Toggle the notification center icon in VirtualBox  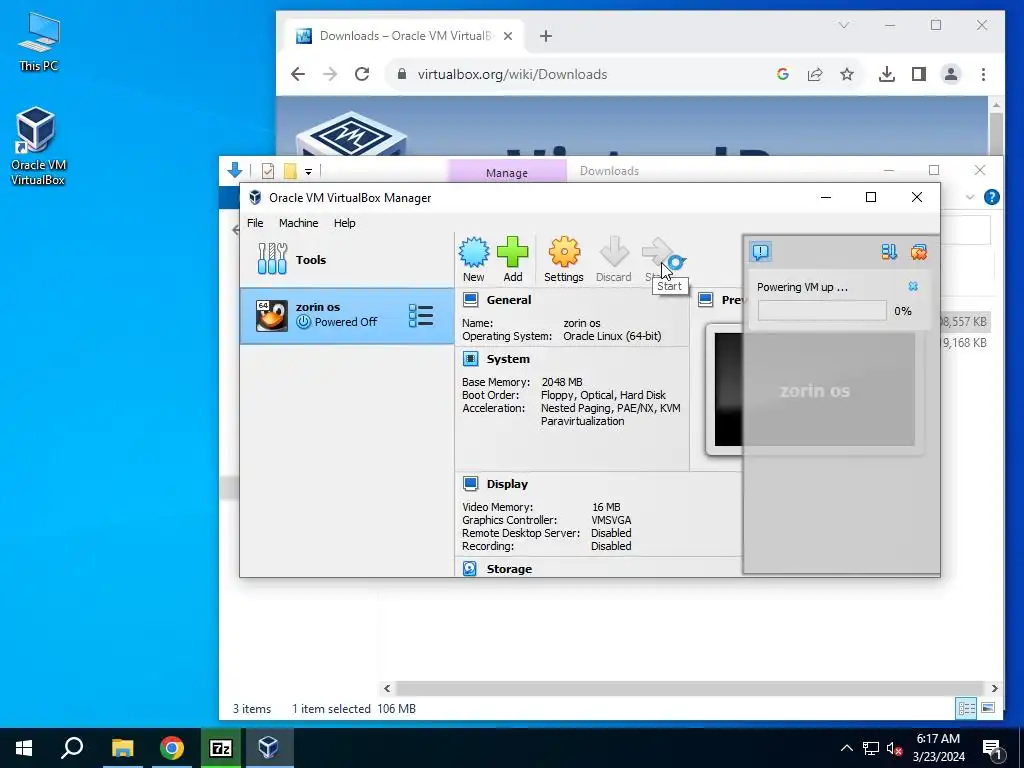pyautogui.click(x=761, y=251)
